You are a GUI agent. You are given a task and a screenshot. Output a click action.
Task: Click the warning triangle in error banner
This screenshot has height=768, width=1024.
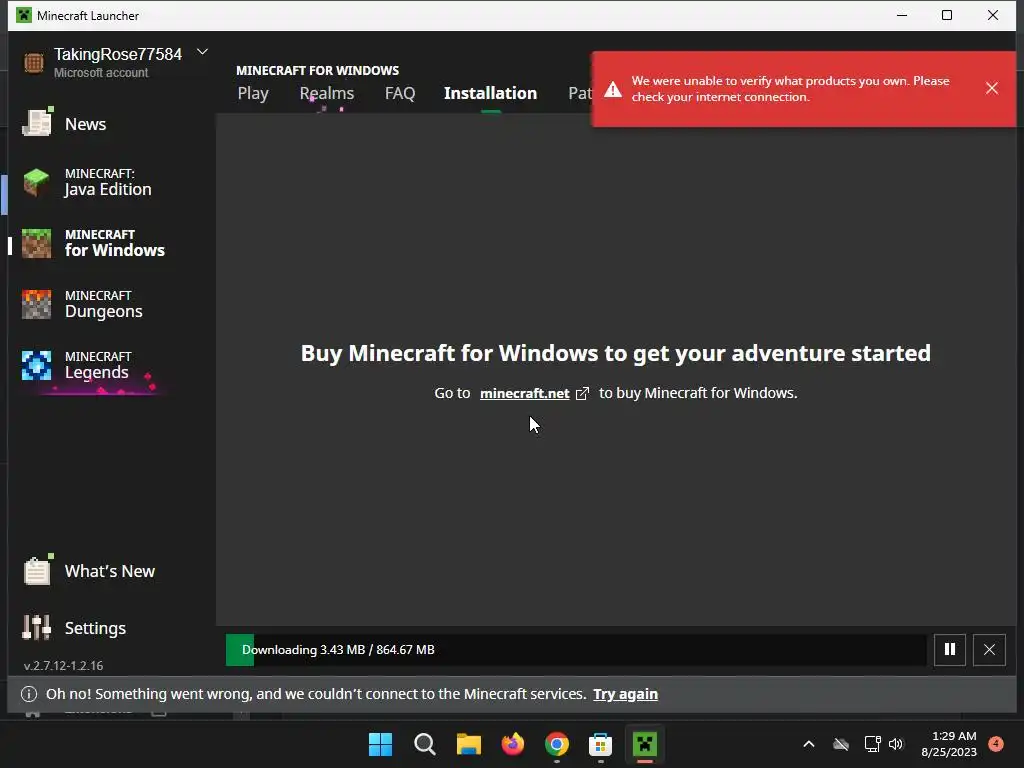point(613,89)
